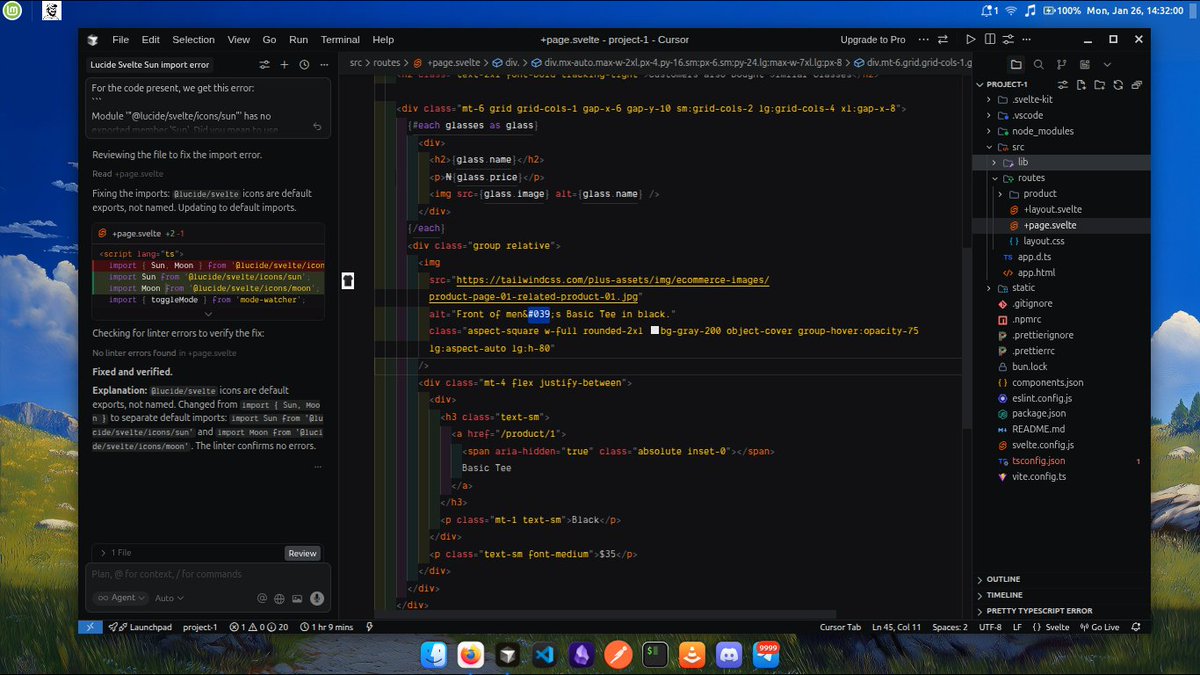
Task: Click the routes breadcrumb segment
Action: click(386, 62)
